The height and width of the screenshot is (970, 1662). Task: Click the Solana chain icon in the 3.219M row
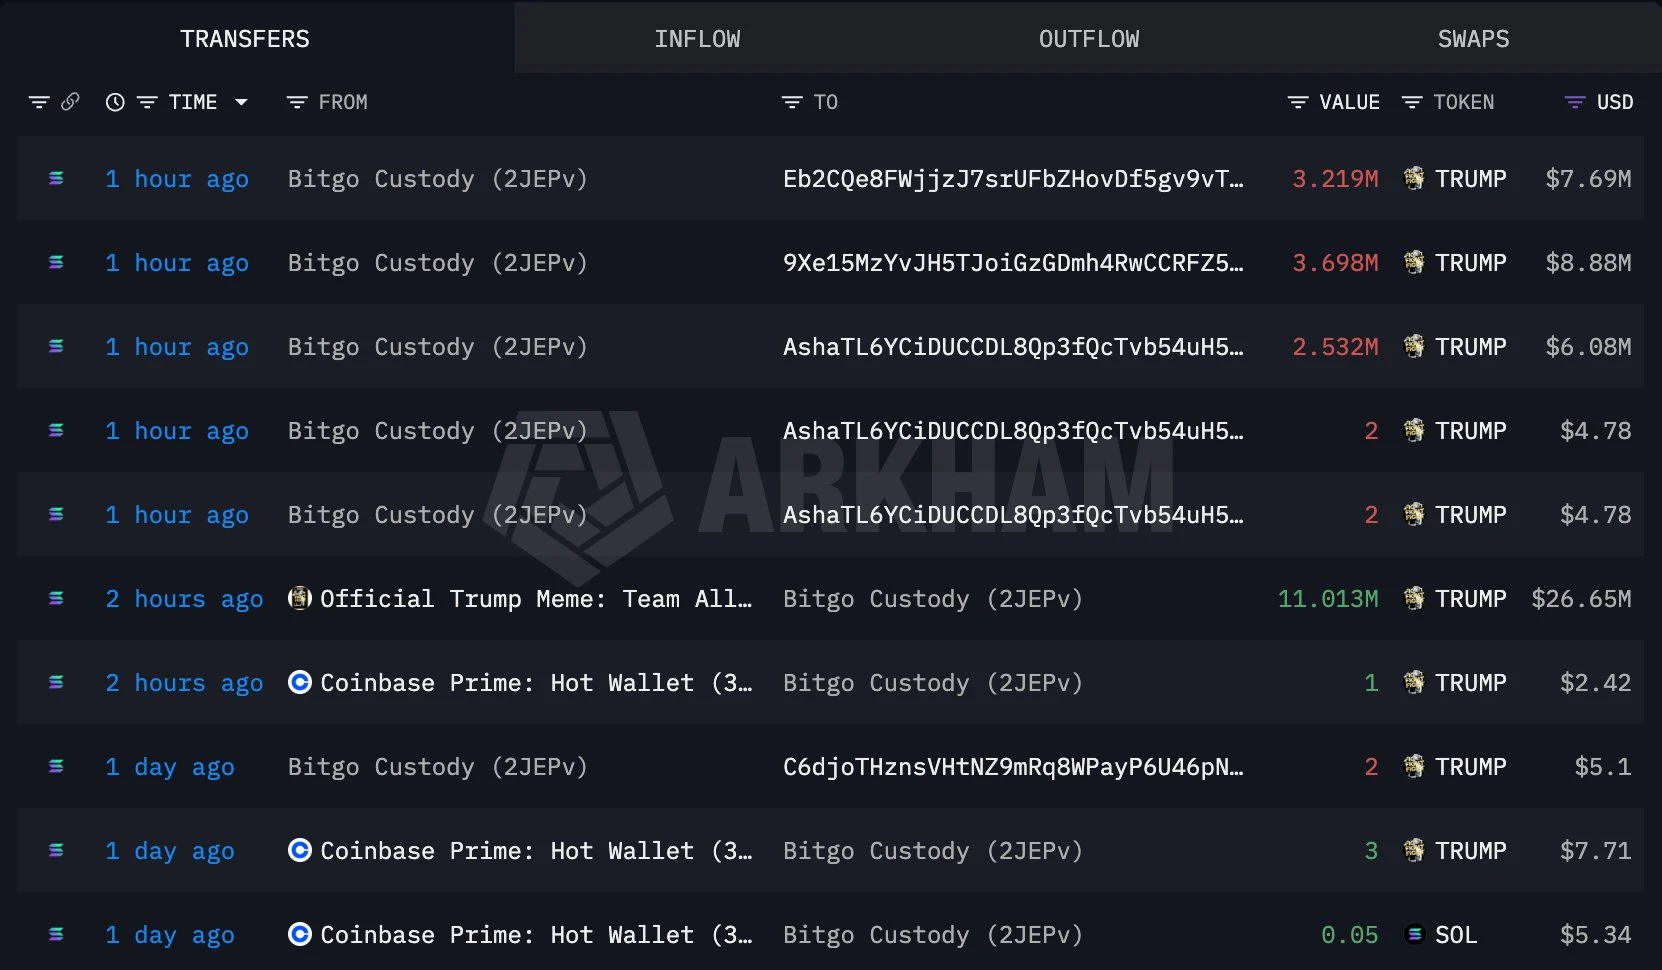click(x=56, y=179)
